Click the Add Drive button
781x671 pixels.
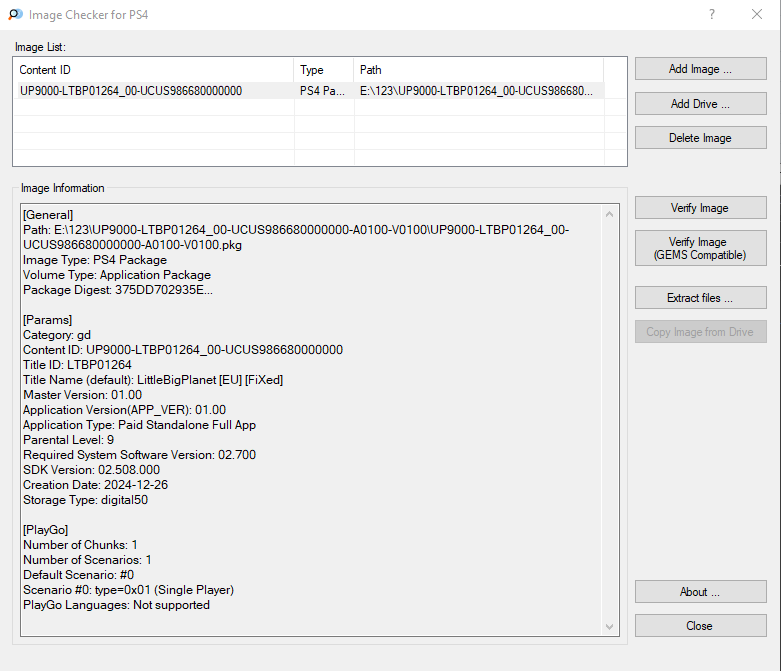[x=700, y=104]
